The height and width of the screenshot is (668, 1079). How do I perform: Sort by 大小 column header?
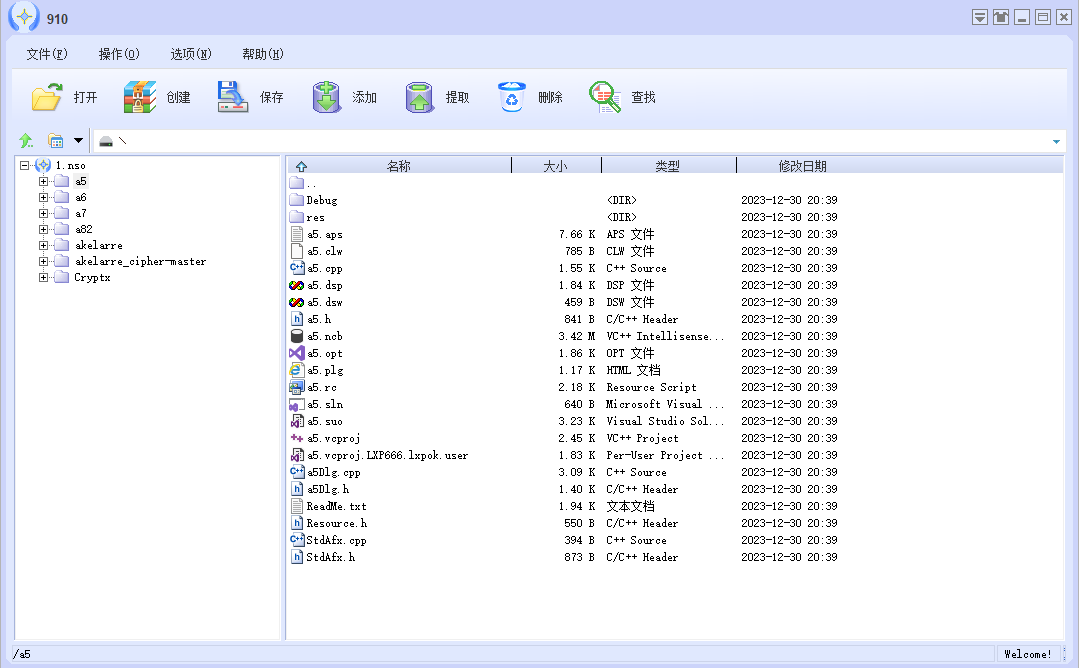[555, 166]
